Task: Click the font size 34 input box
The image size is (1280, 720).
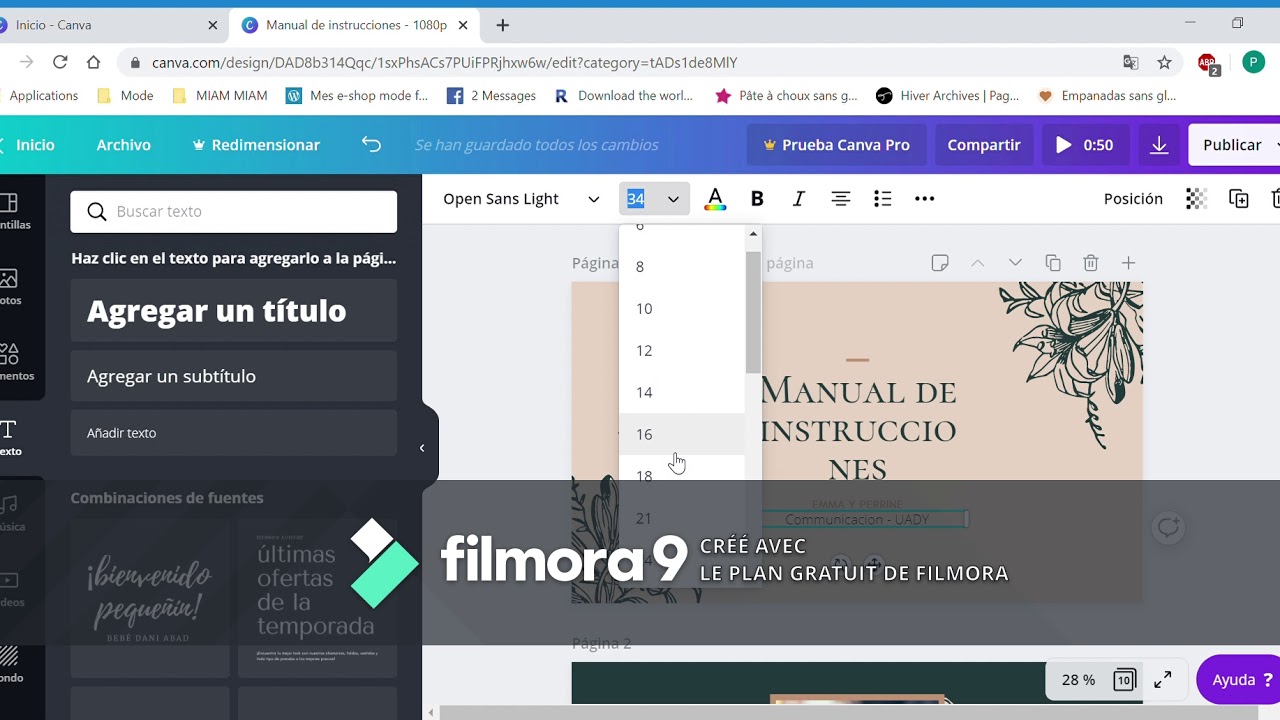Action: [x=638, y=199]
